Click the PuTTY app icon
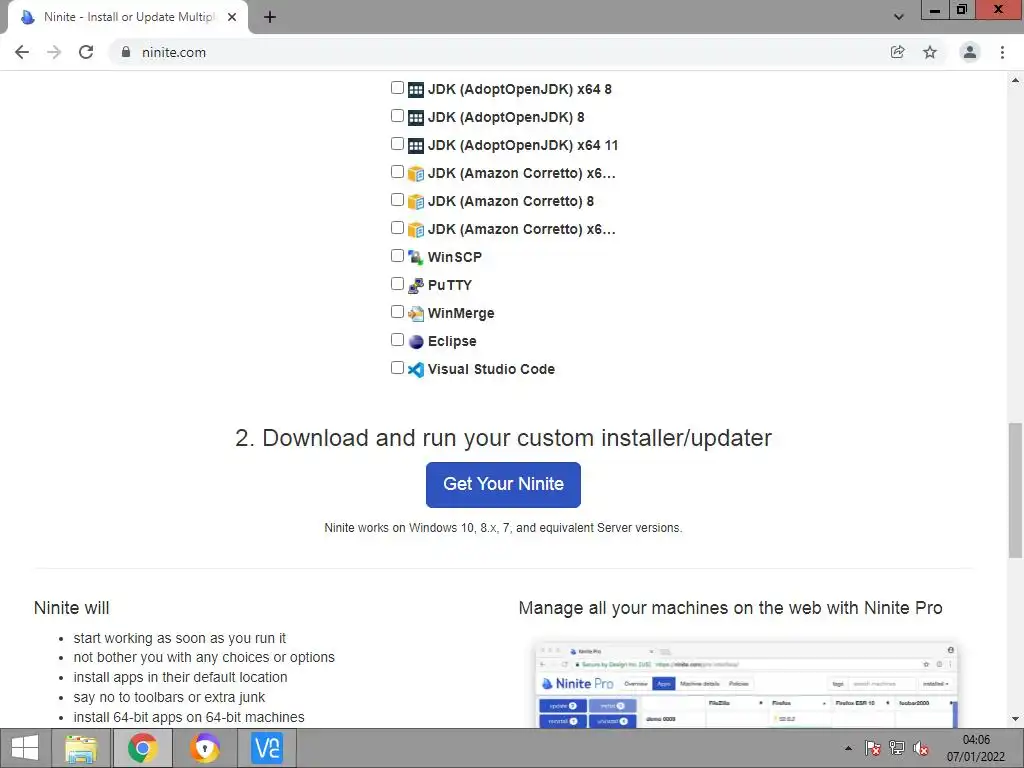Screen dimensions: 1024x768 coord(416,285)
